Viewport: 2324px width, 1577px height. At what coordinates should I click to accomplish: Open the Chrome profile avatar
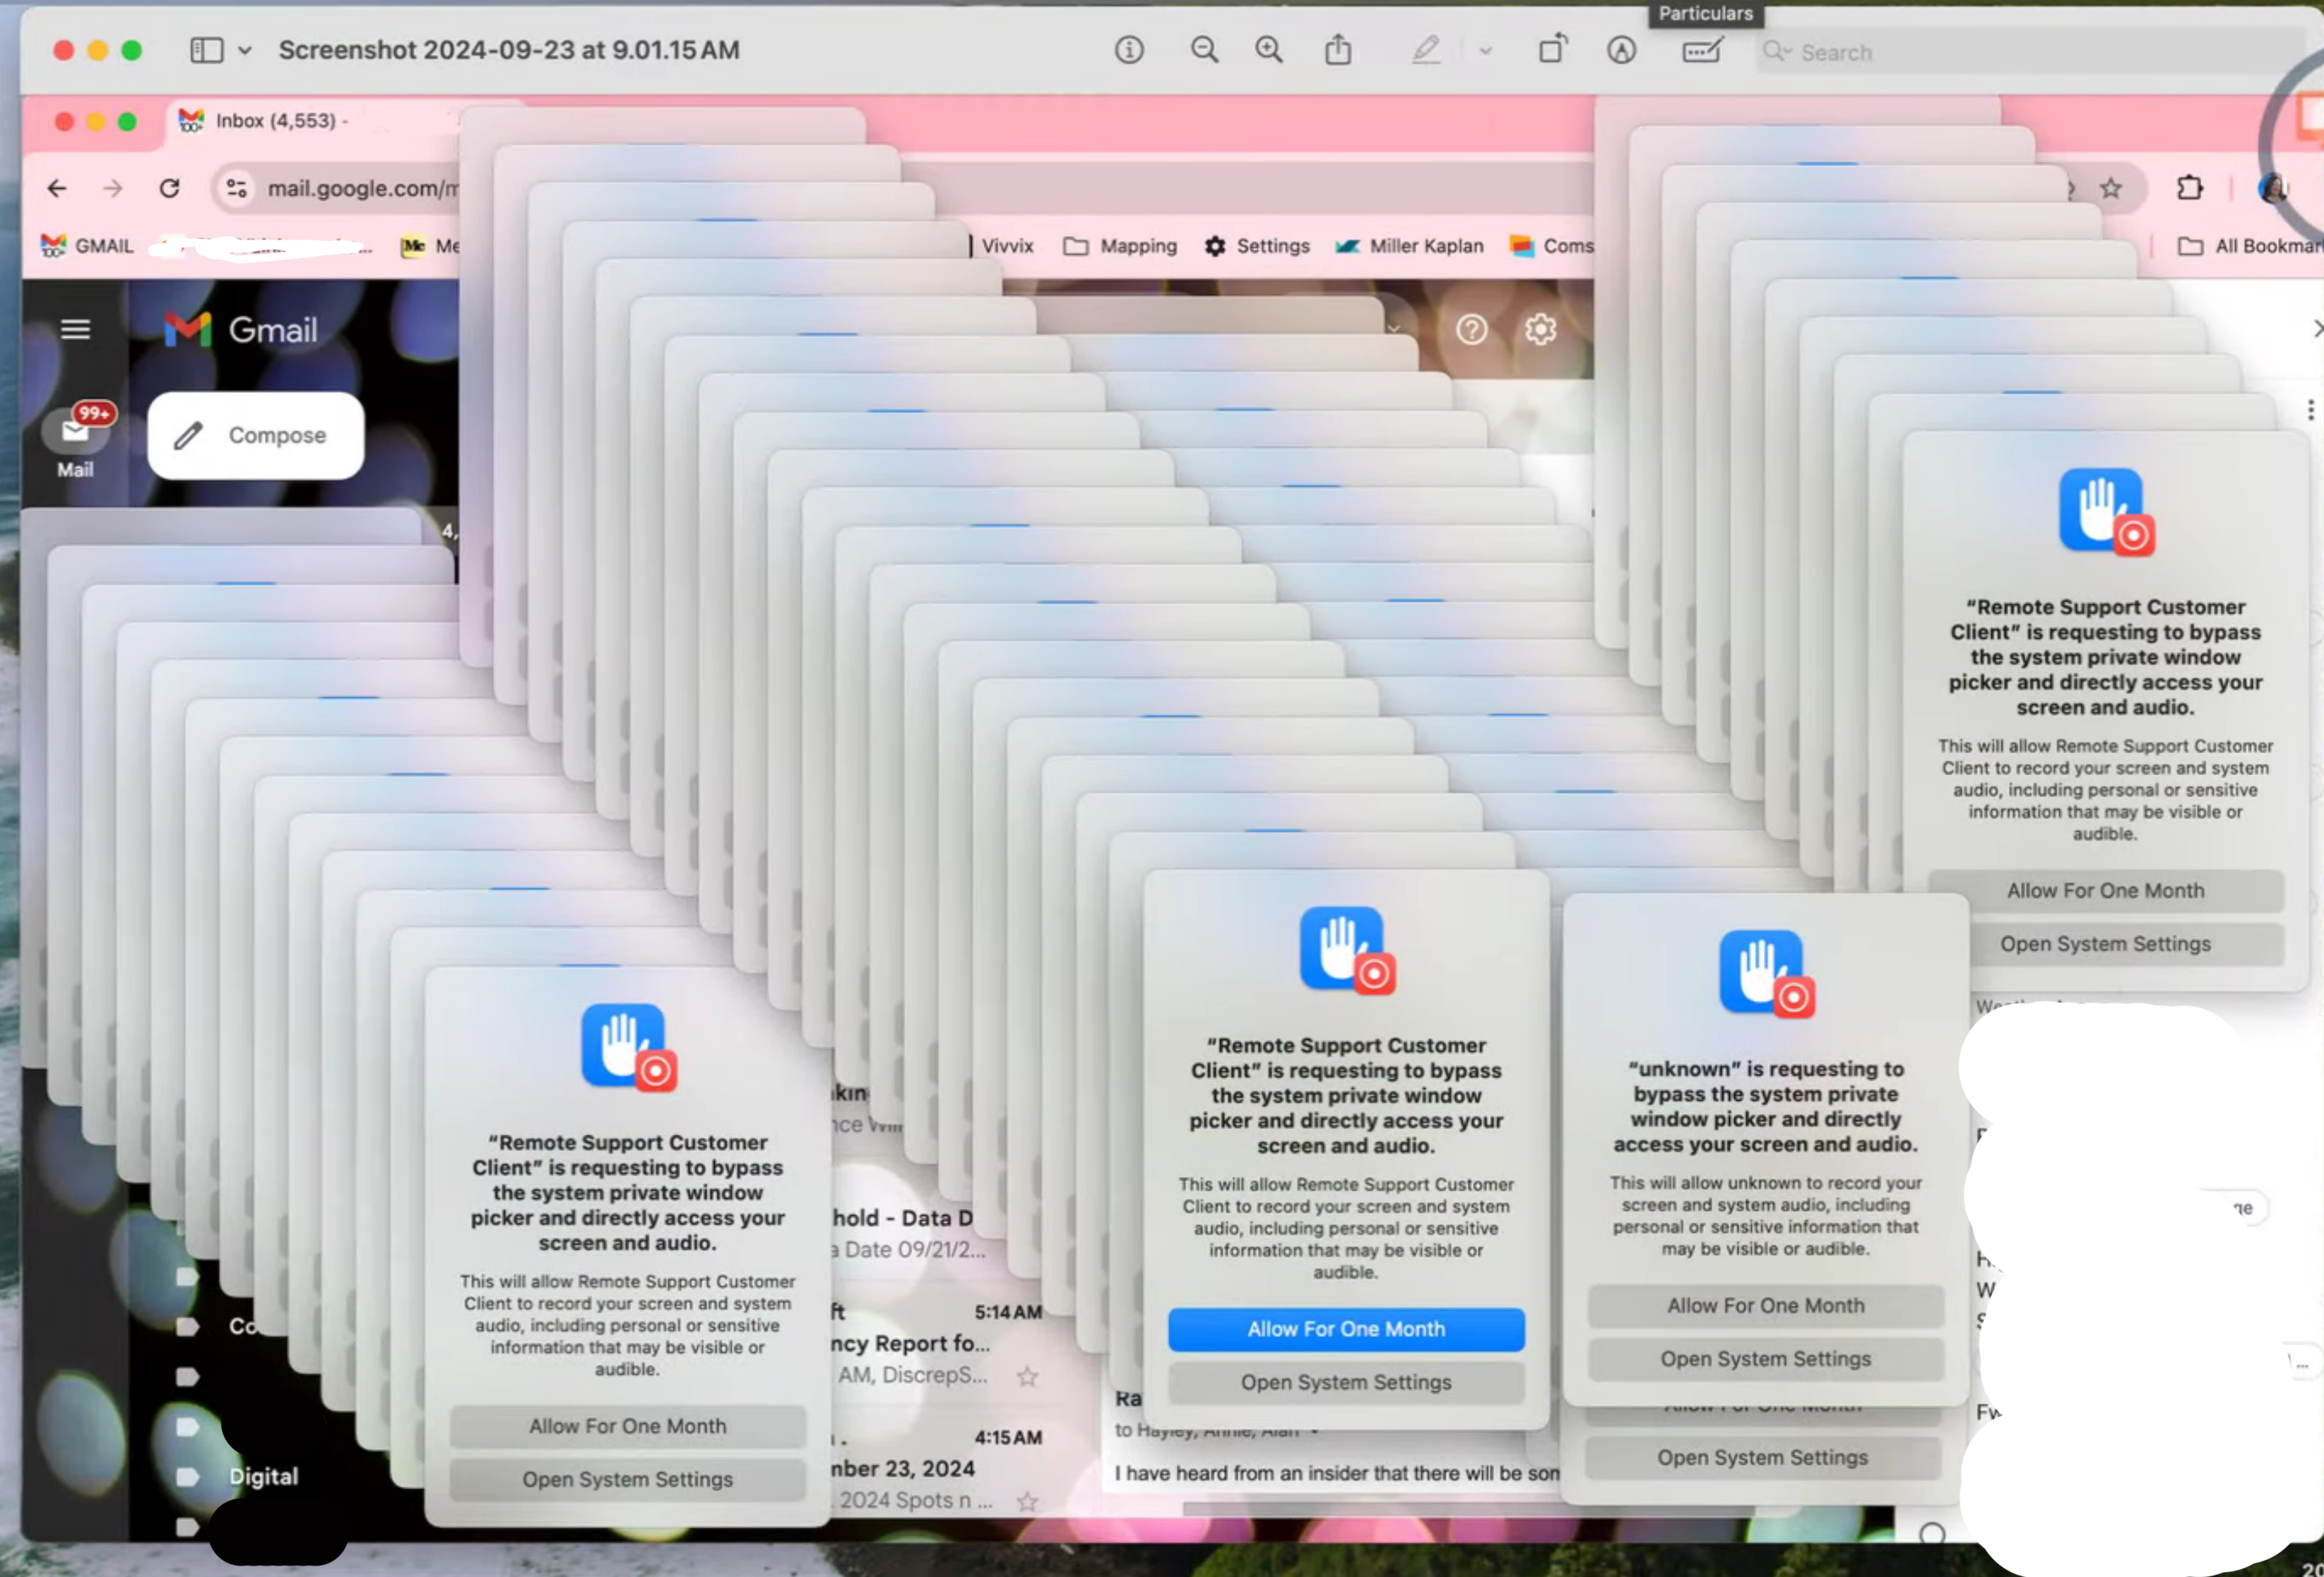click(2273, 188)
